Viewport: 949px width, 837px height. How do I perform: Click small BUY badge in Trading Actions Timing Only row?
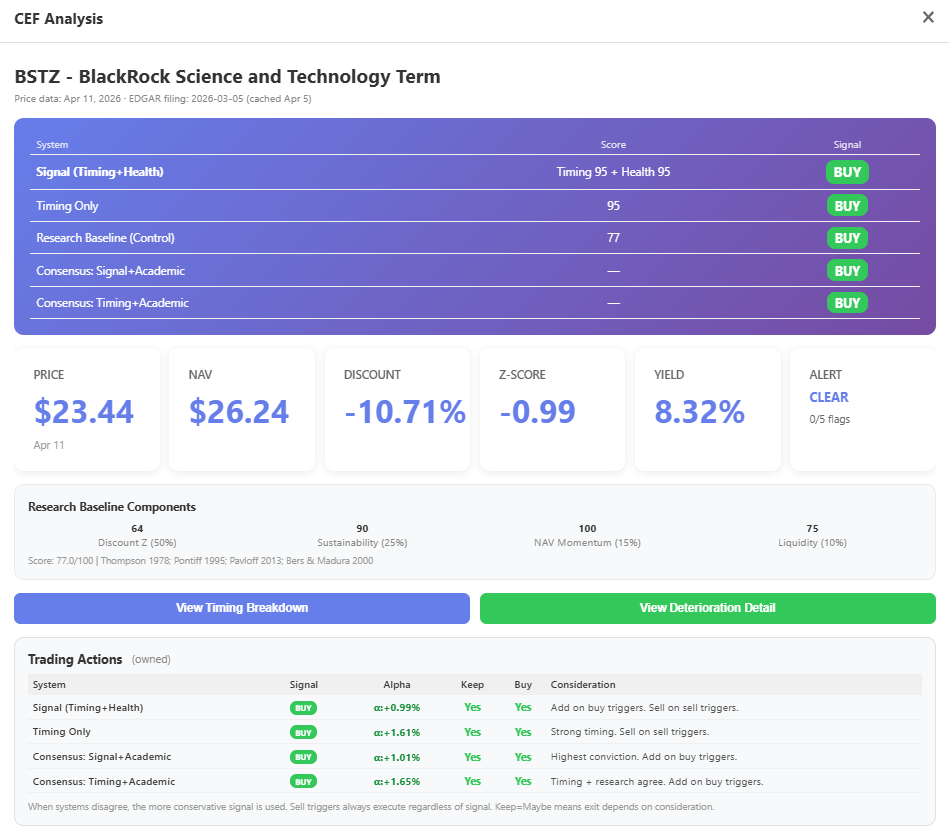[x=303, y=732]
